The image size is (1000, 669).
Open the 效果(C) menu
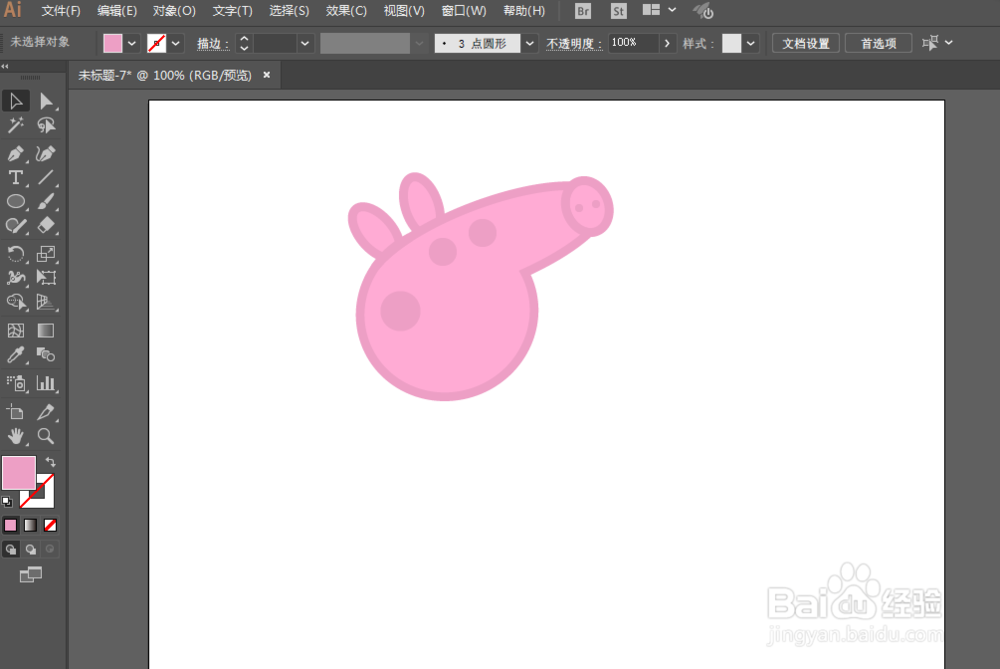pyautogui.click(x=346, y=11)
